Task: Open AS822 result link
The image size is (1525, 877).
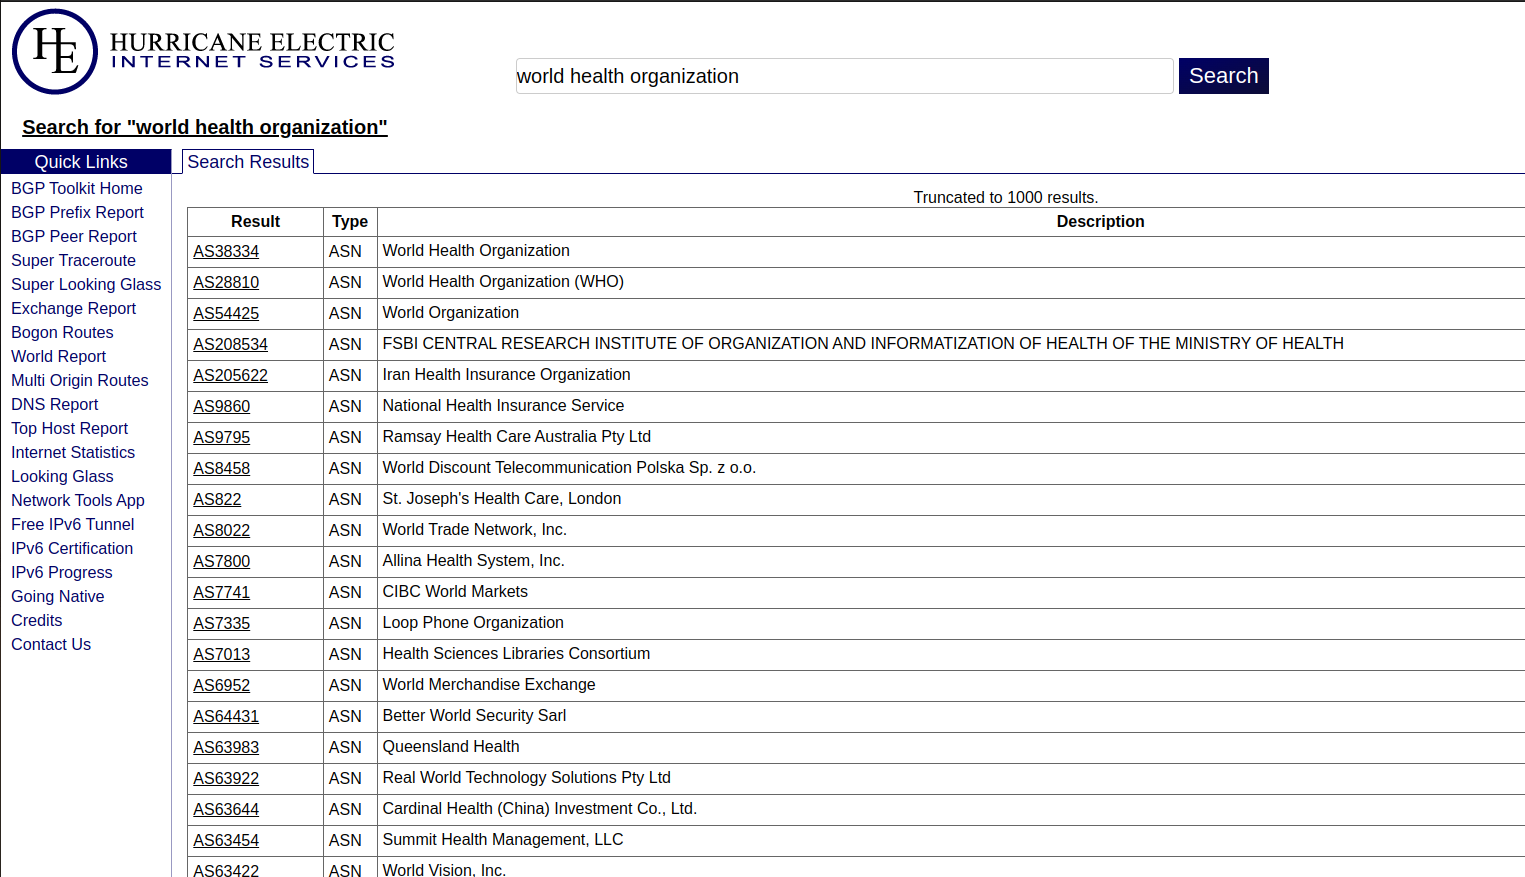Action: click(217, 499)
